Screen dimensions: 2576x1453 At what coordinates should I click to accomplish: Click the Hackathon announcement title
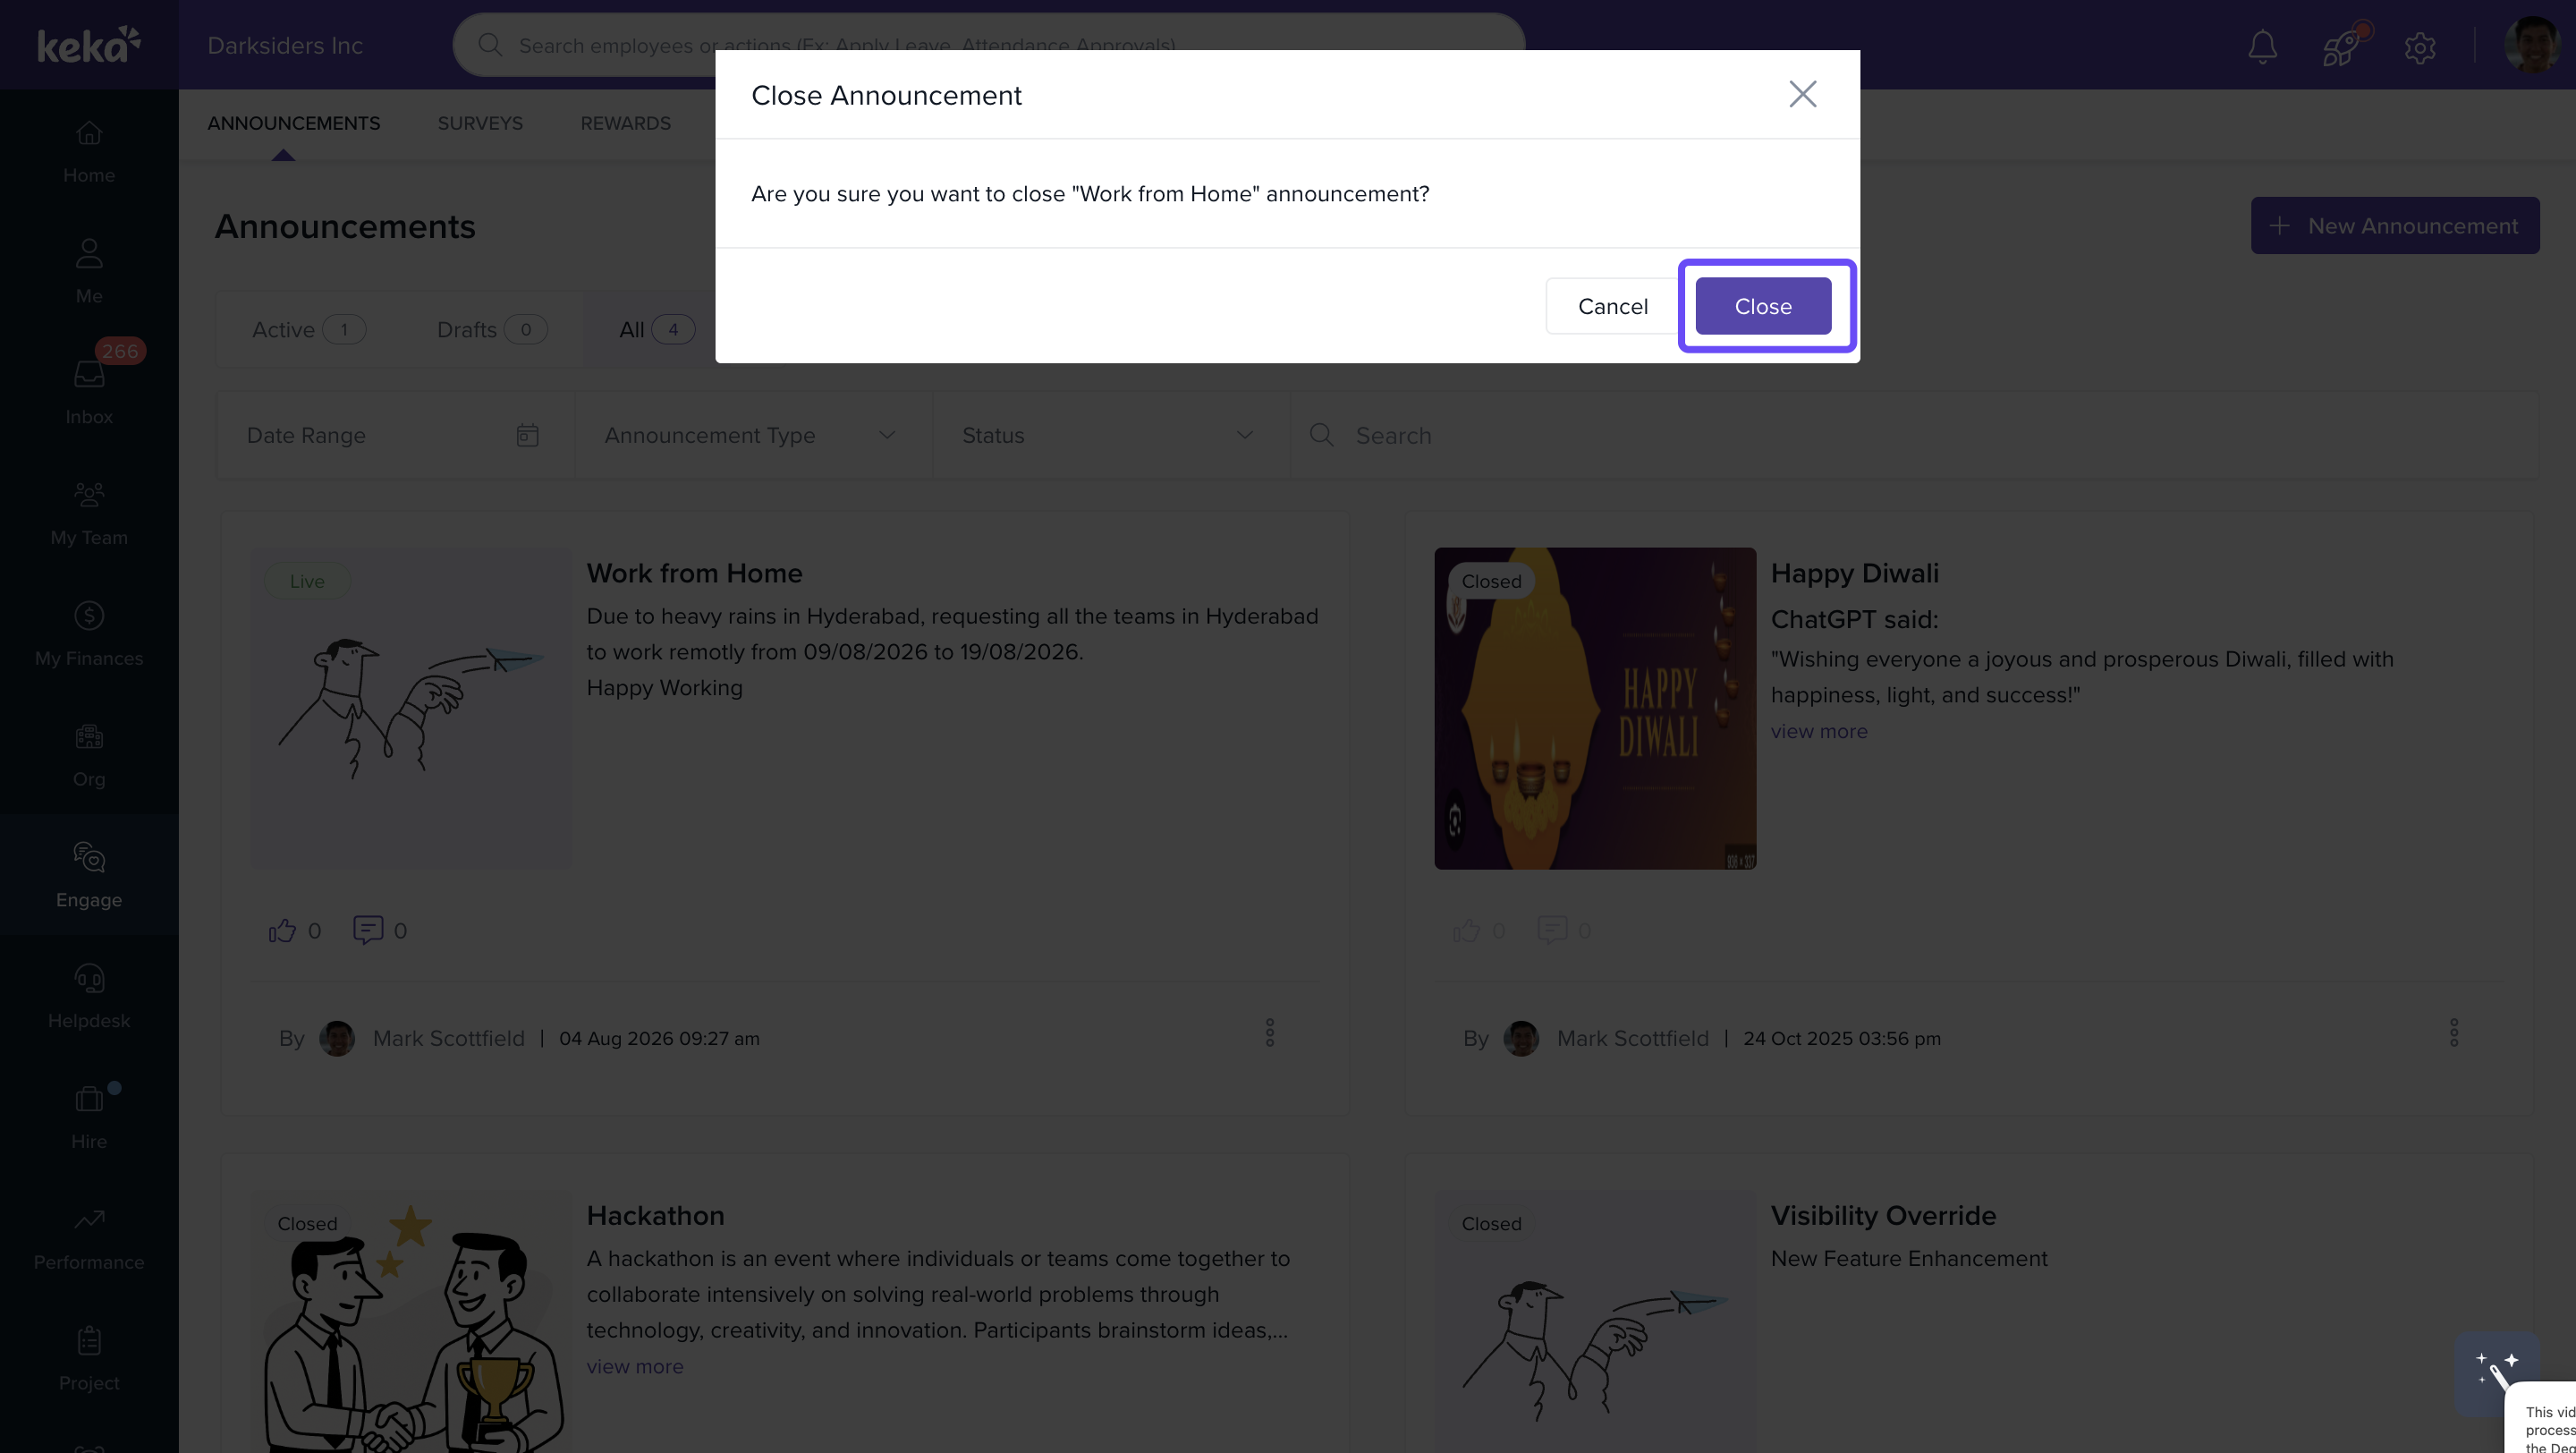pos(656,1215)
